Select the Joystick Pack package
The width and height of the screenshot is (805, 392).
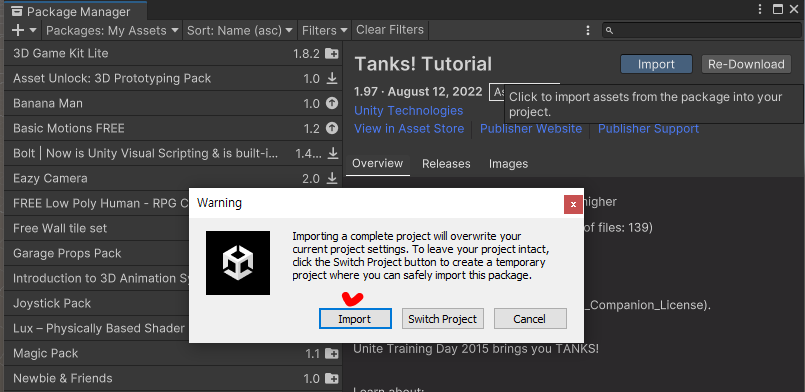pos(97,303)
